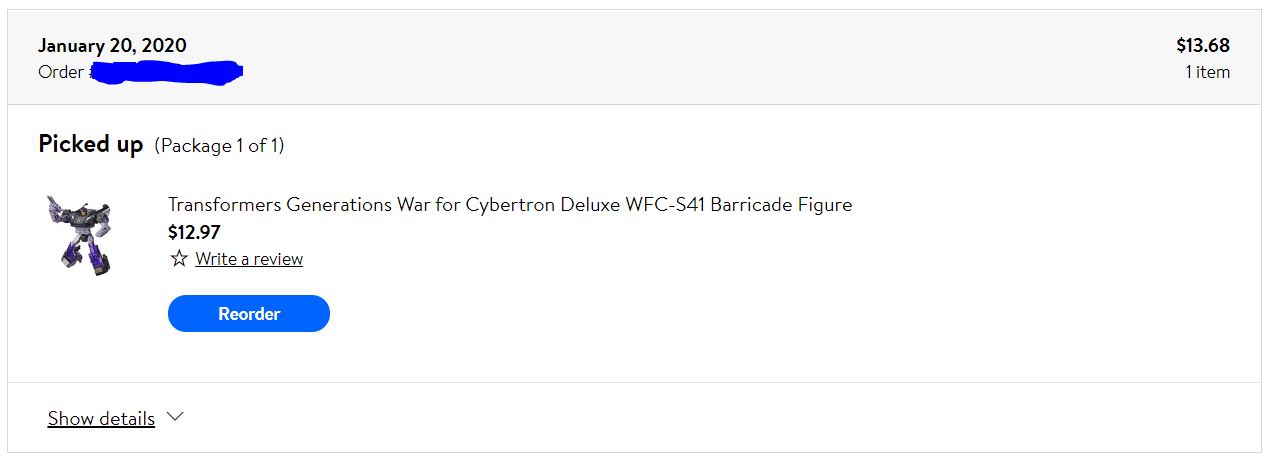
Task: Select the gray order header bar
Action: (634, 57)
